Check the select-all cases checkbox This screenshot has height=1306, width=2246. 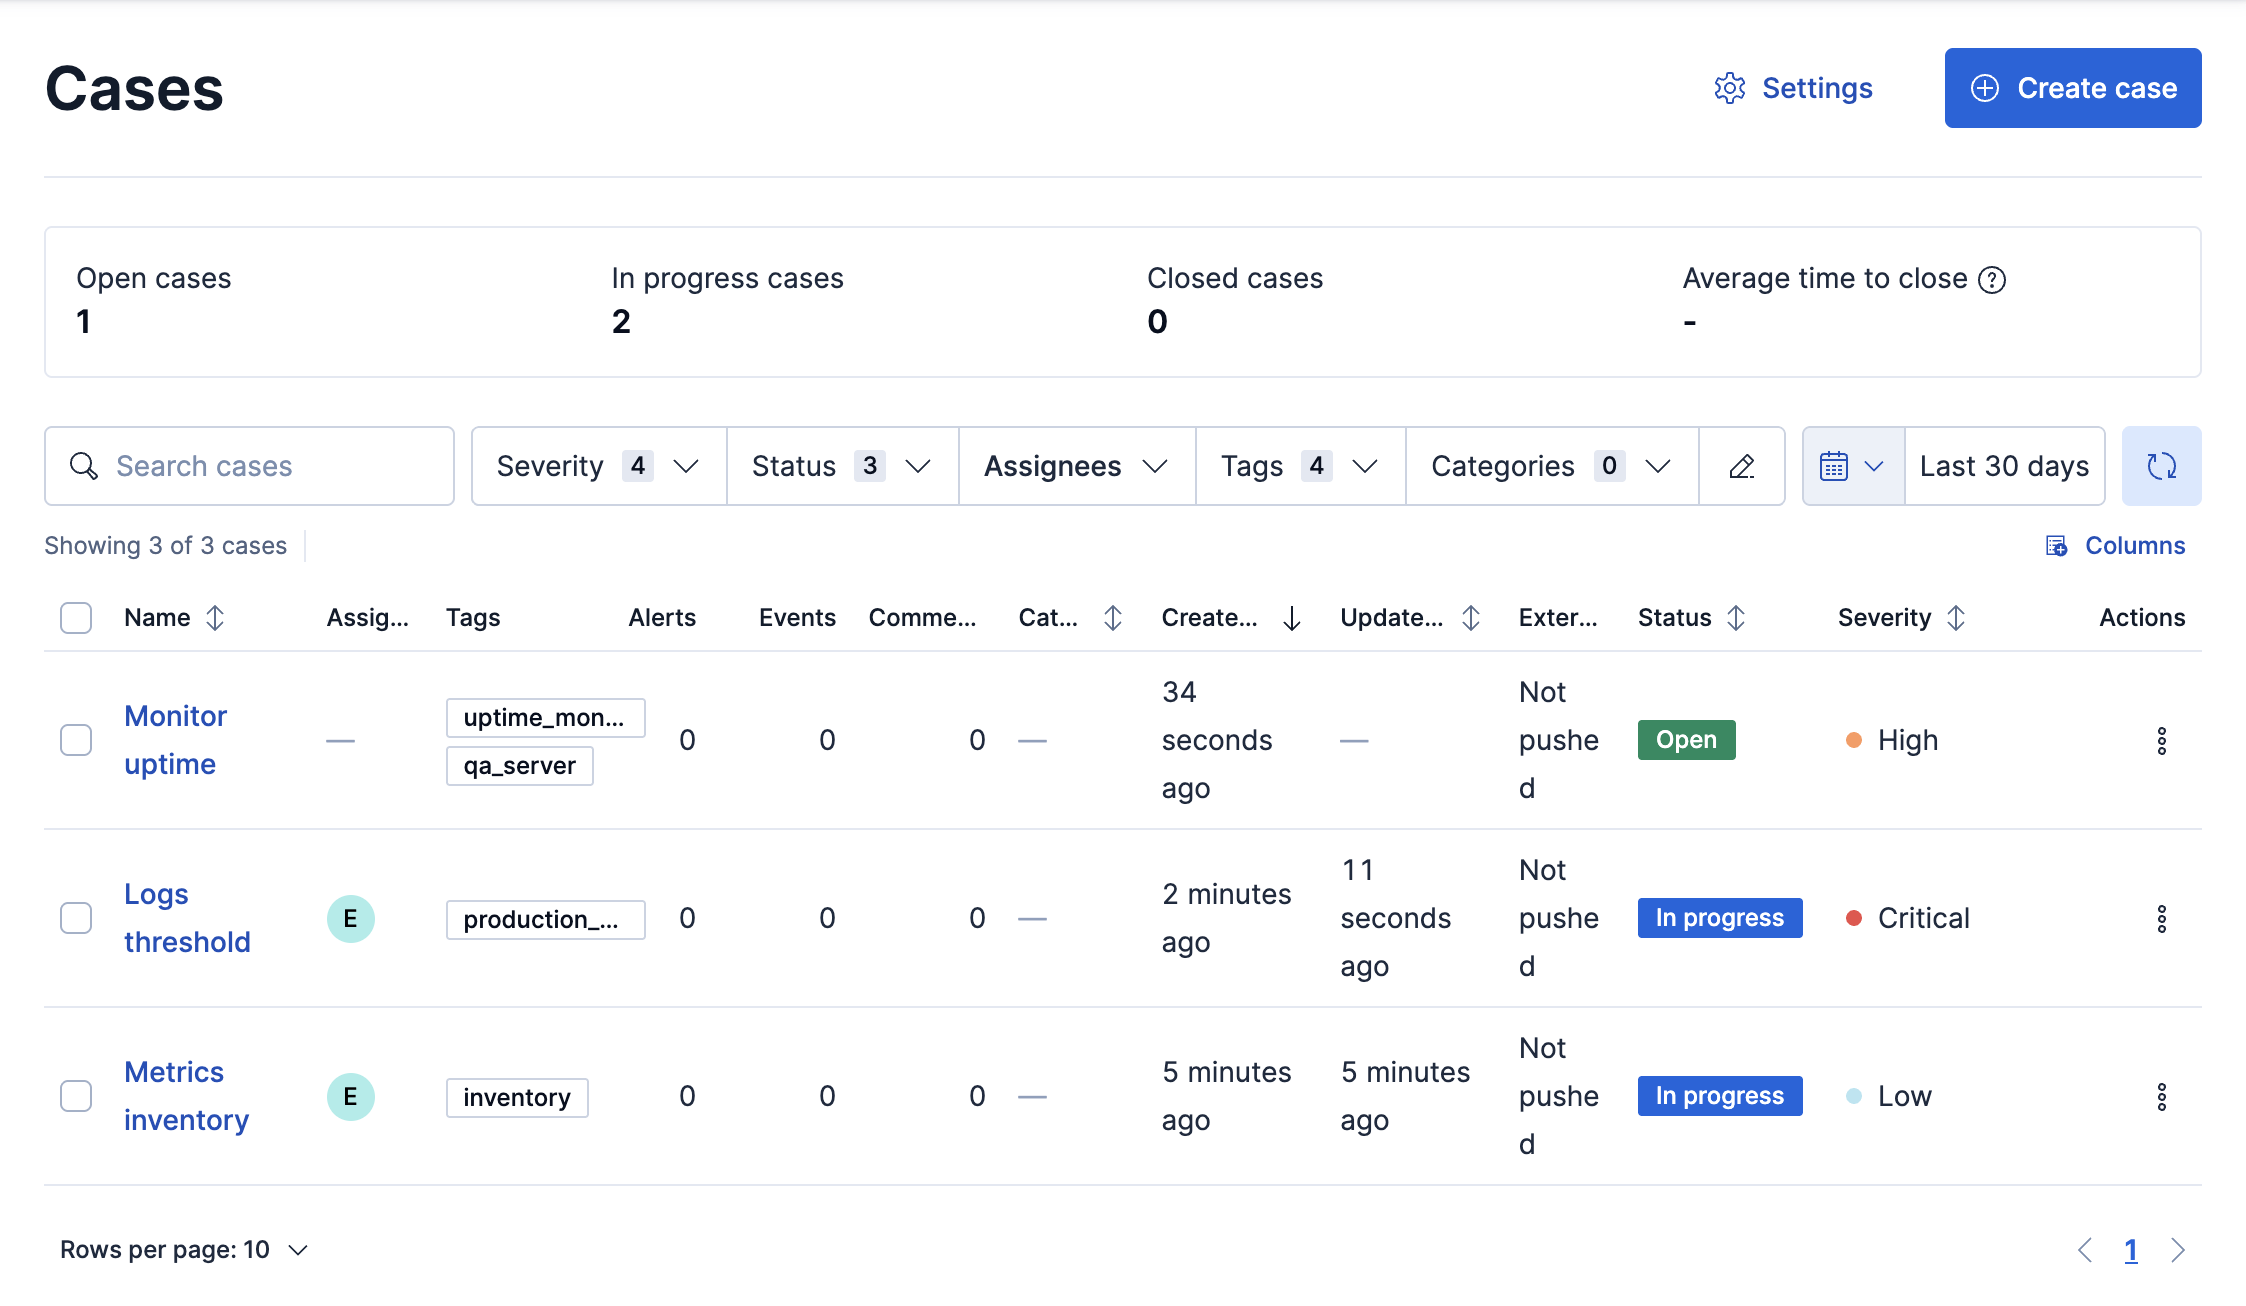pyautogui.click(x=76, y=618)
